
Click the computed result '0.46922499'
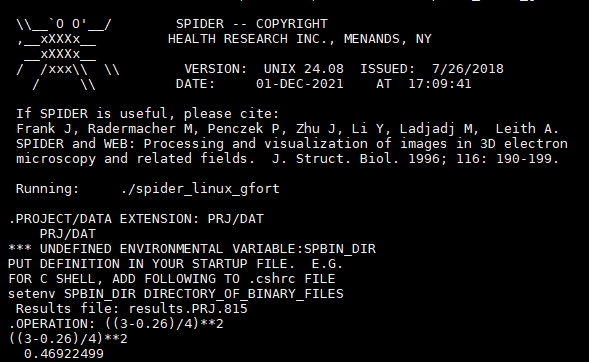tap(64, 354)
